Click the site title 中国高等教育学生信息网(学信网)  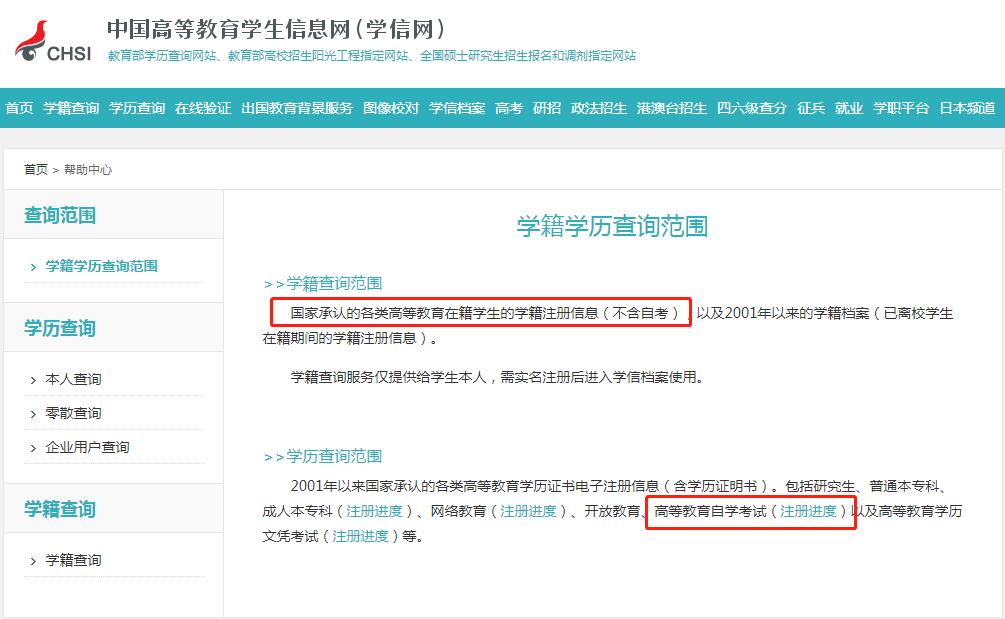pos(276,29)
